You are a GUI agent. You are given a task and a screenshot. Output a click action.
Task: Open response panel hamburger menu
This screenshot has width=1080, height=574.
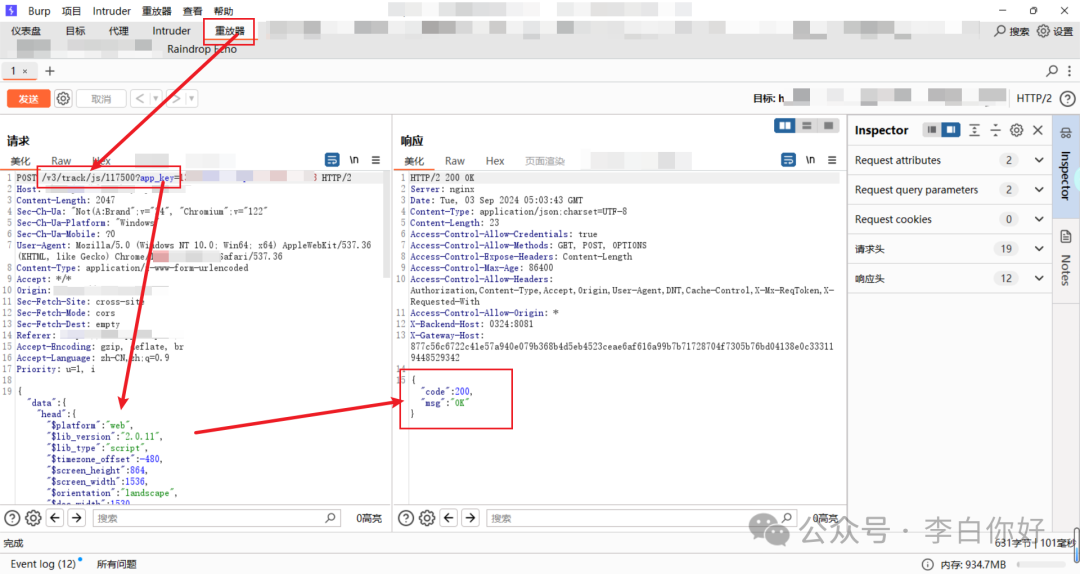832,160
